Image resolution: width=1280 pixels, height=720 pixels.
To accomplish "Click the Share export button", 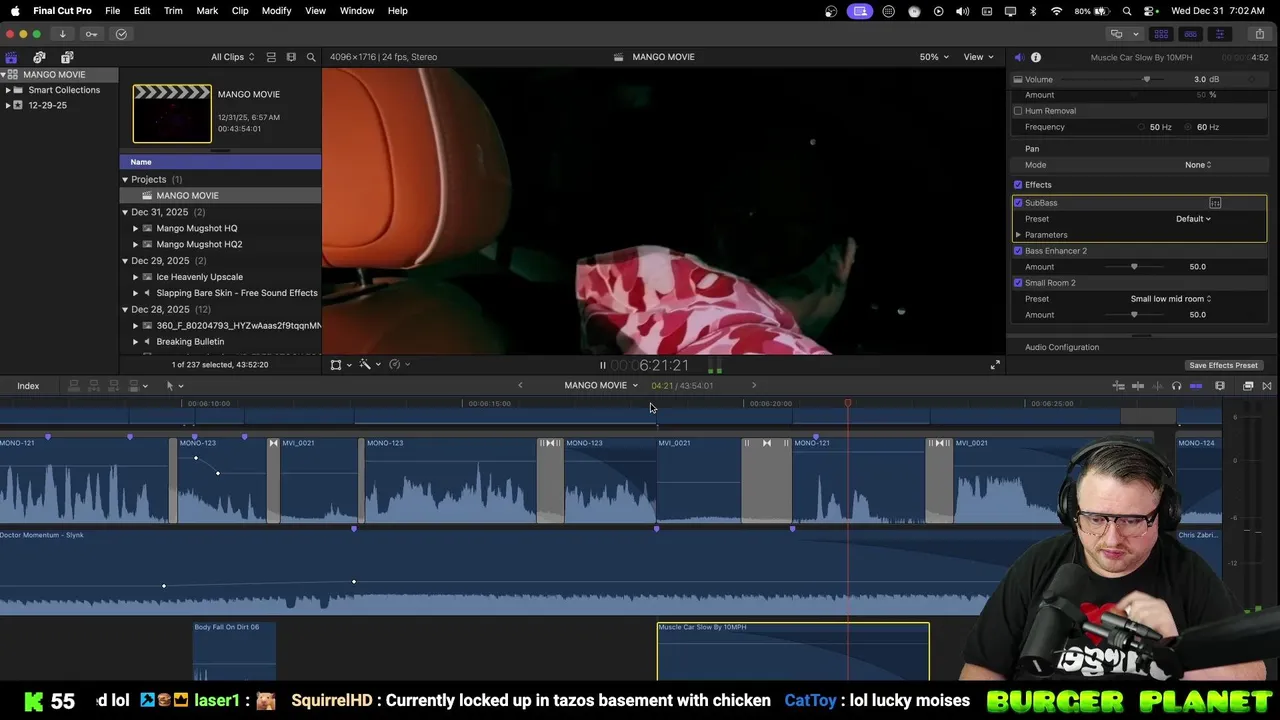I will tap(1259, 34).
